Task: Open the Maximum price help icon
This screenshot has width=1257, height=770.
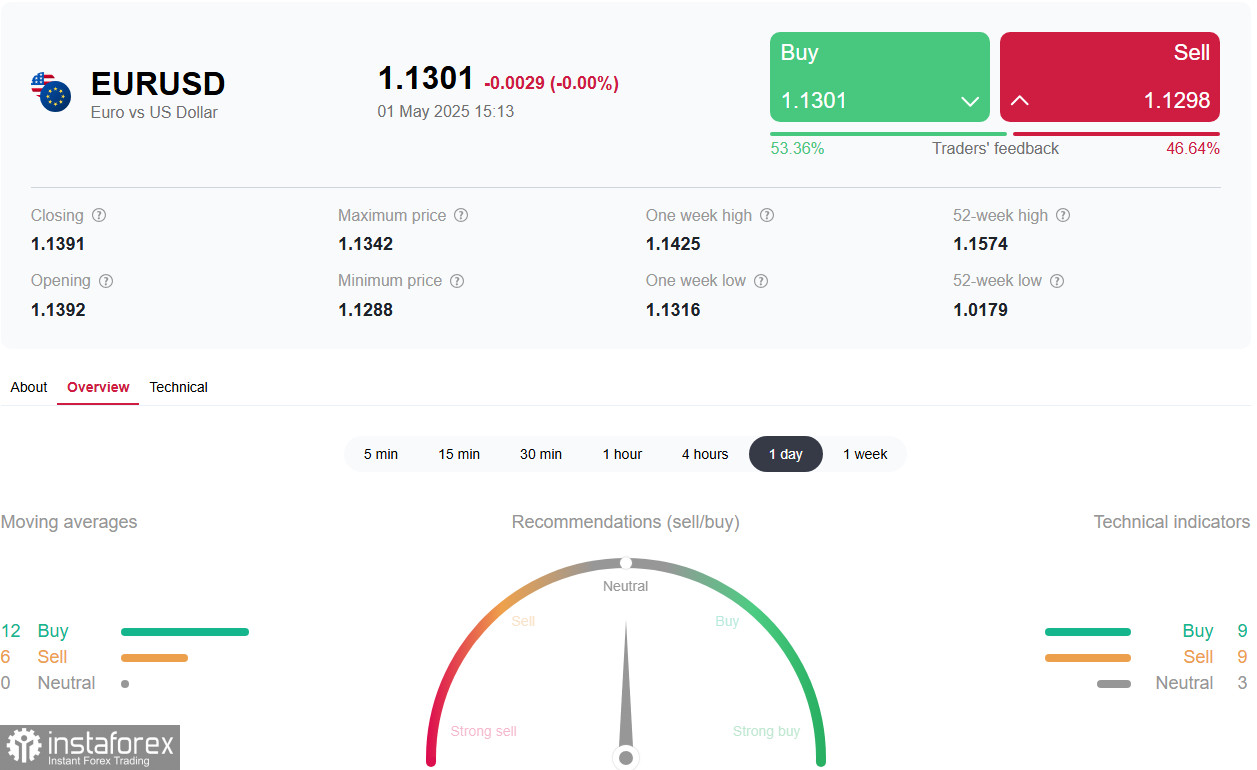Action: (461, 215)
